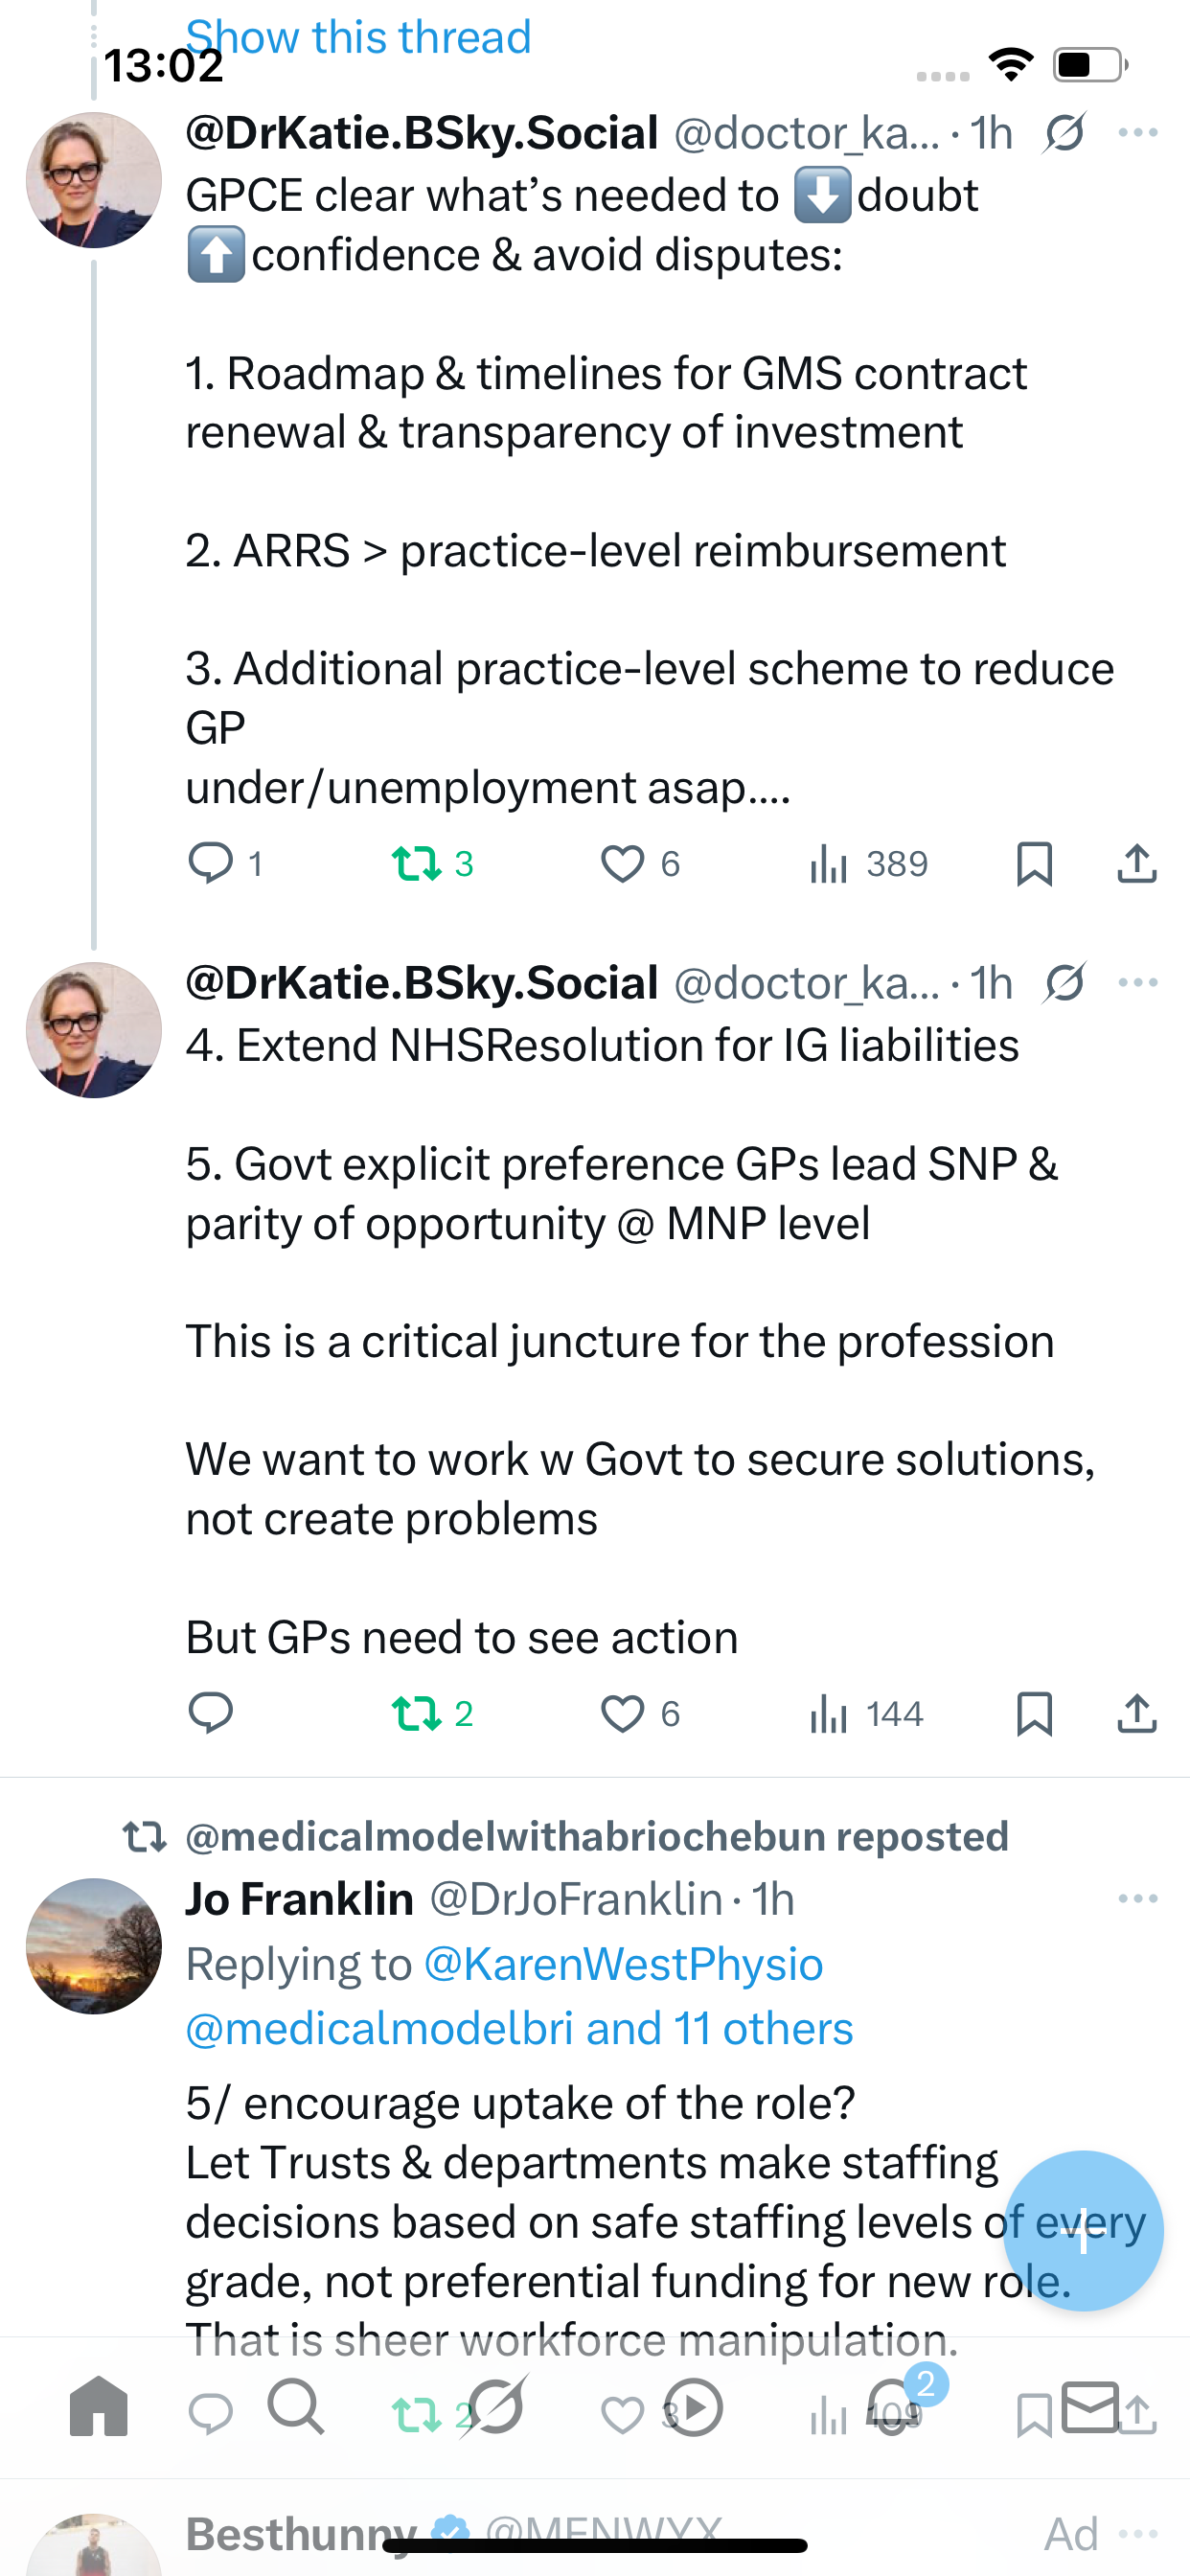Open @KarenWestPhysio mention link
The width and height of the screenshot is (1190, 2576).
623,1964
